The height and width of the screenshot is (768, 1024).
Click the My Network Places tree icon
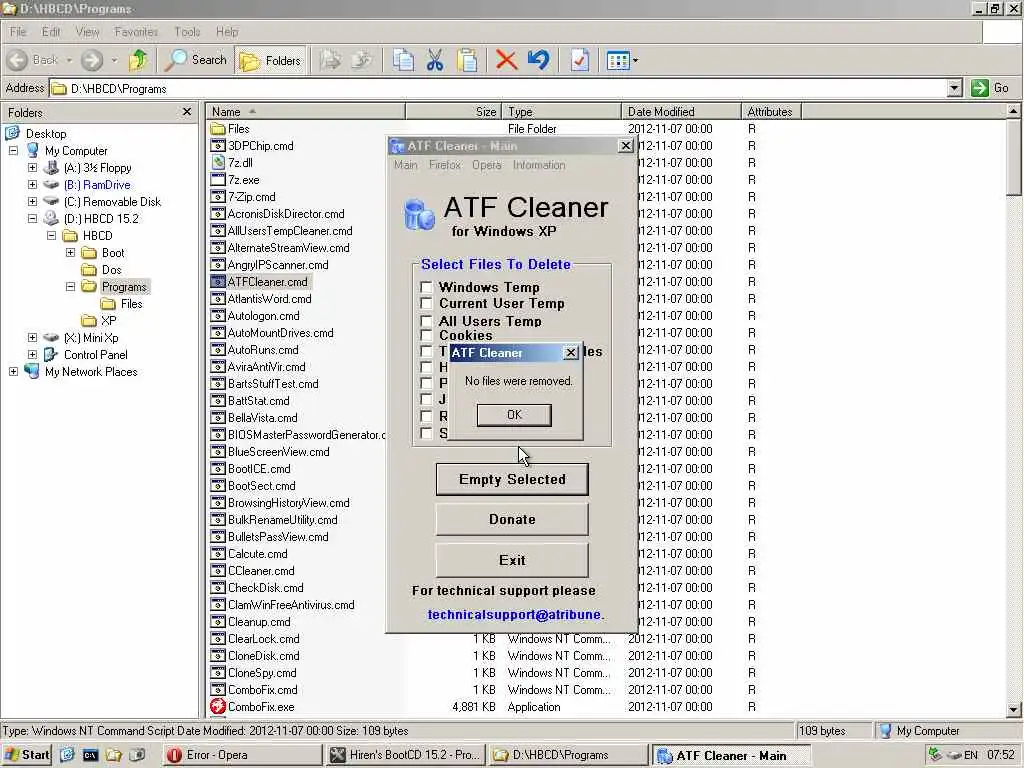[x=32, y=372]
